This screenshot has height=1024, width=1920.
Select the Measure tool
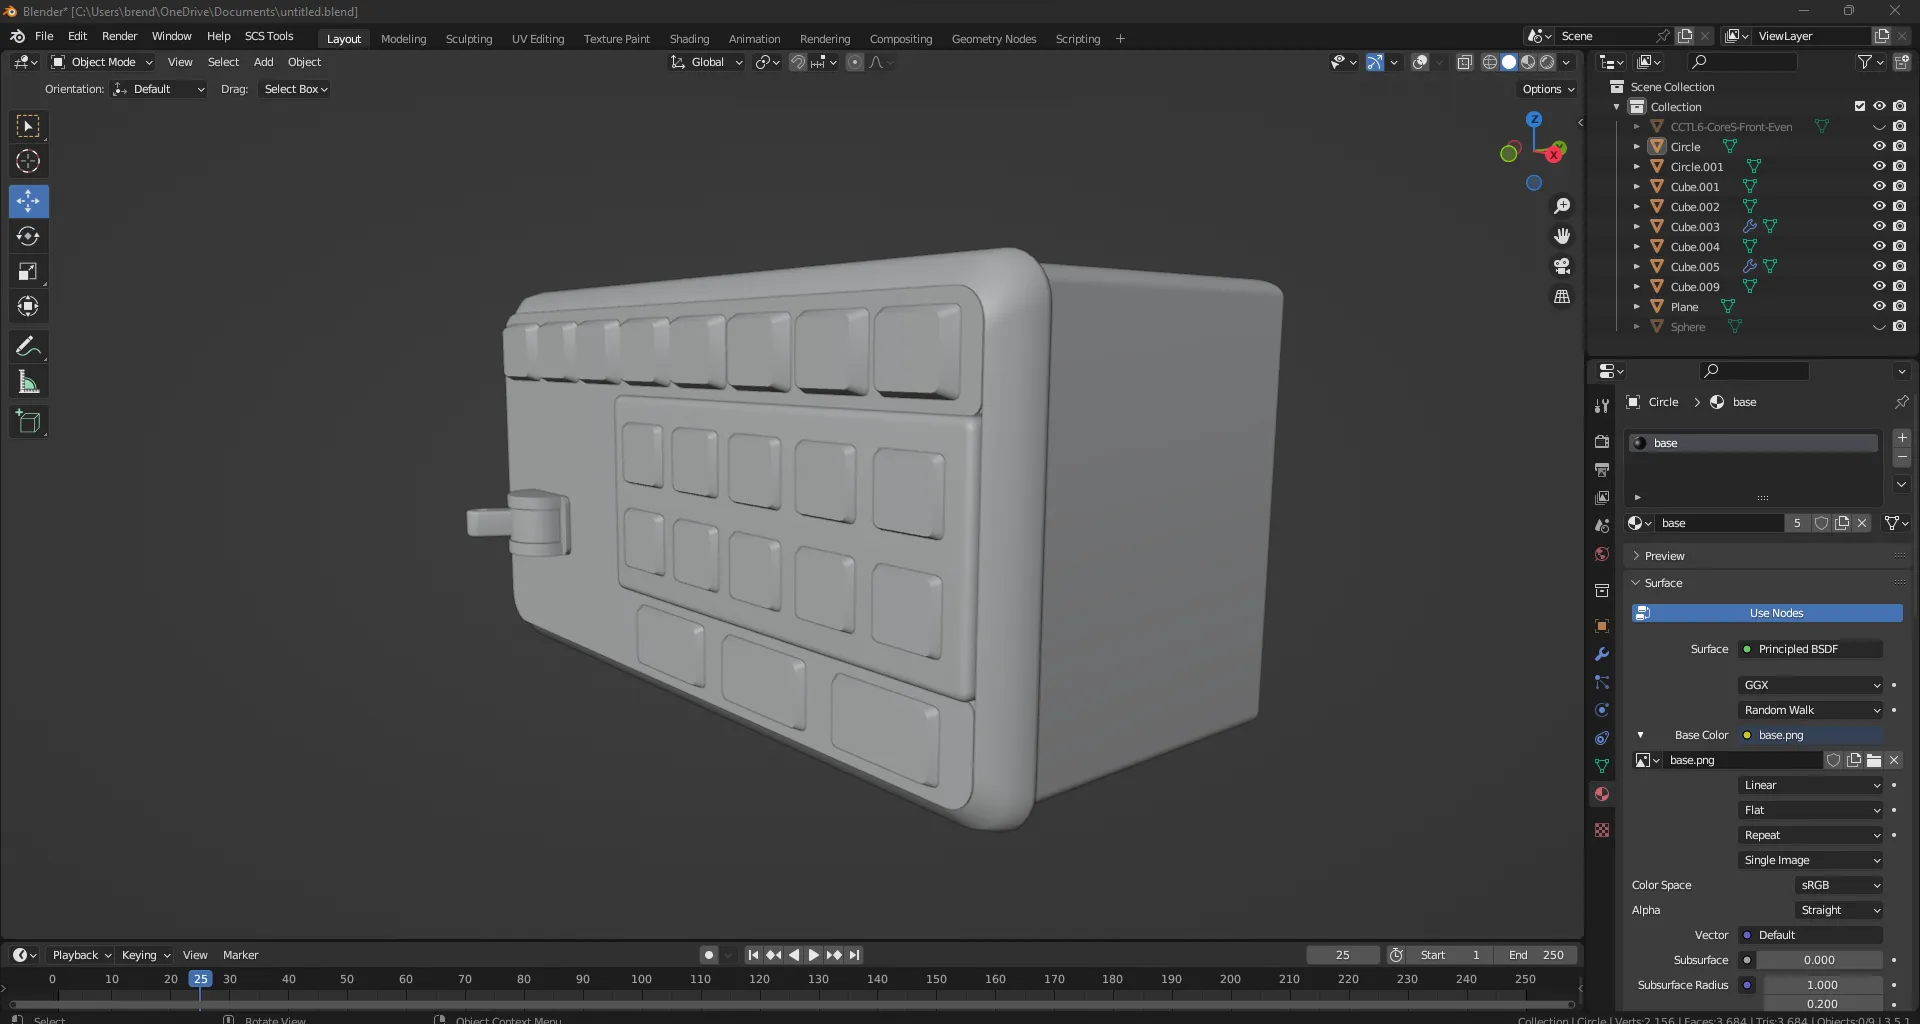(28, 382)
